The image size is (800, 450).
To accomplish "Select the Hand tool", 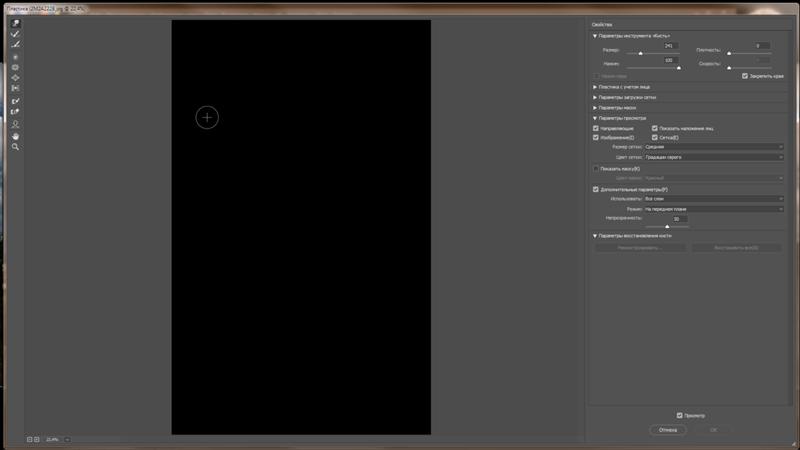I will (15, 136).
